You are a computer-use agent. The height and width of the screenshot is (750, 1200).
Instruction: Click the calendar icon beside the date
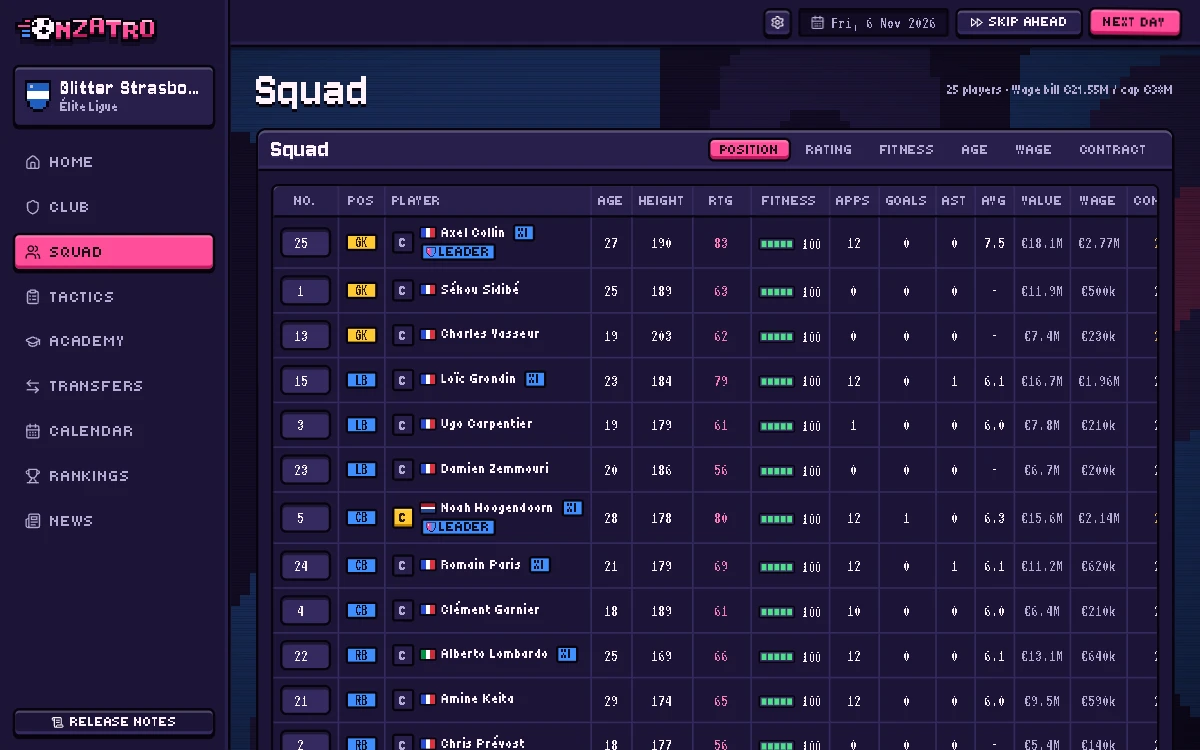point(817,22)
